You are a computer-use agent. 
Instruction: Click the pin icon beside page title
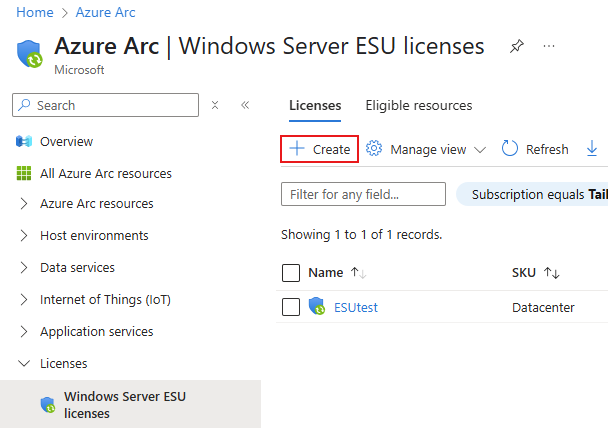click(x=517, y=47)
